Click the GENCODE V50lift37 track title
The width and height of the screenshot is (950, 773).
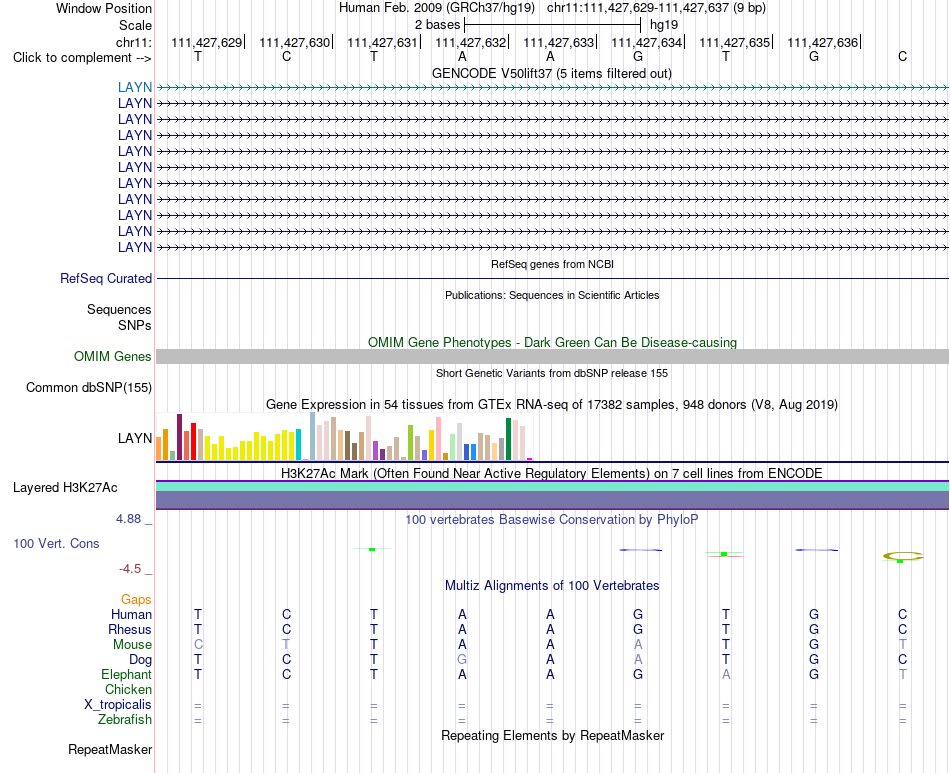click(551, 73)
